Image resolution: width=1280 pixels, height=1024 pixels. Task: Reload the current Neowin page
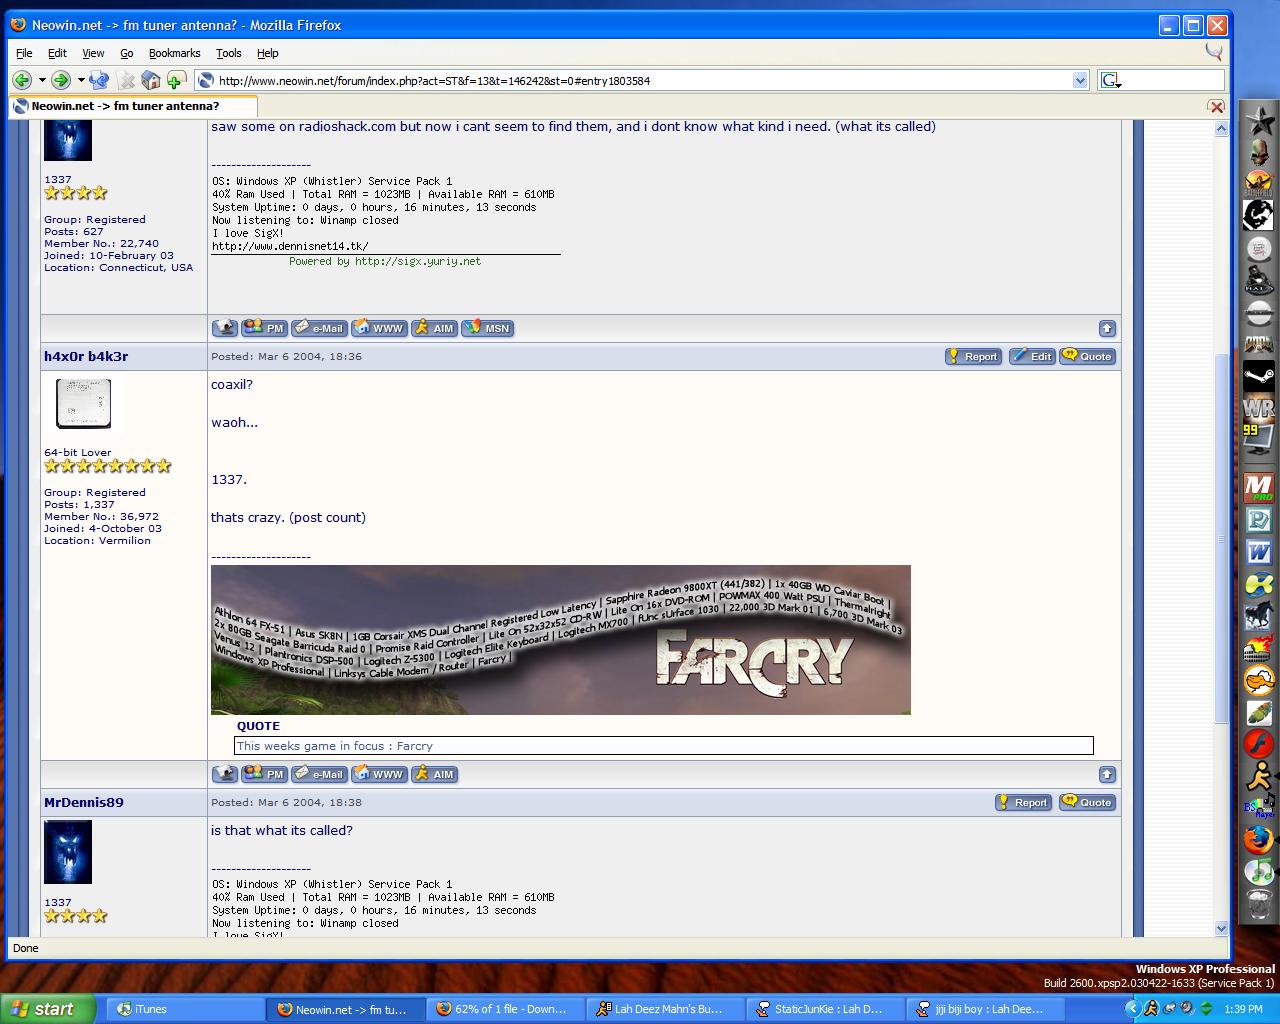point(99,80)
